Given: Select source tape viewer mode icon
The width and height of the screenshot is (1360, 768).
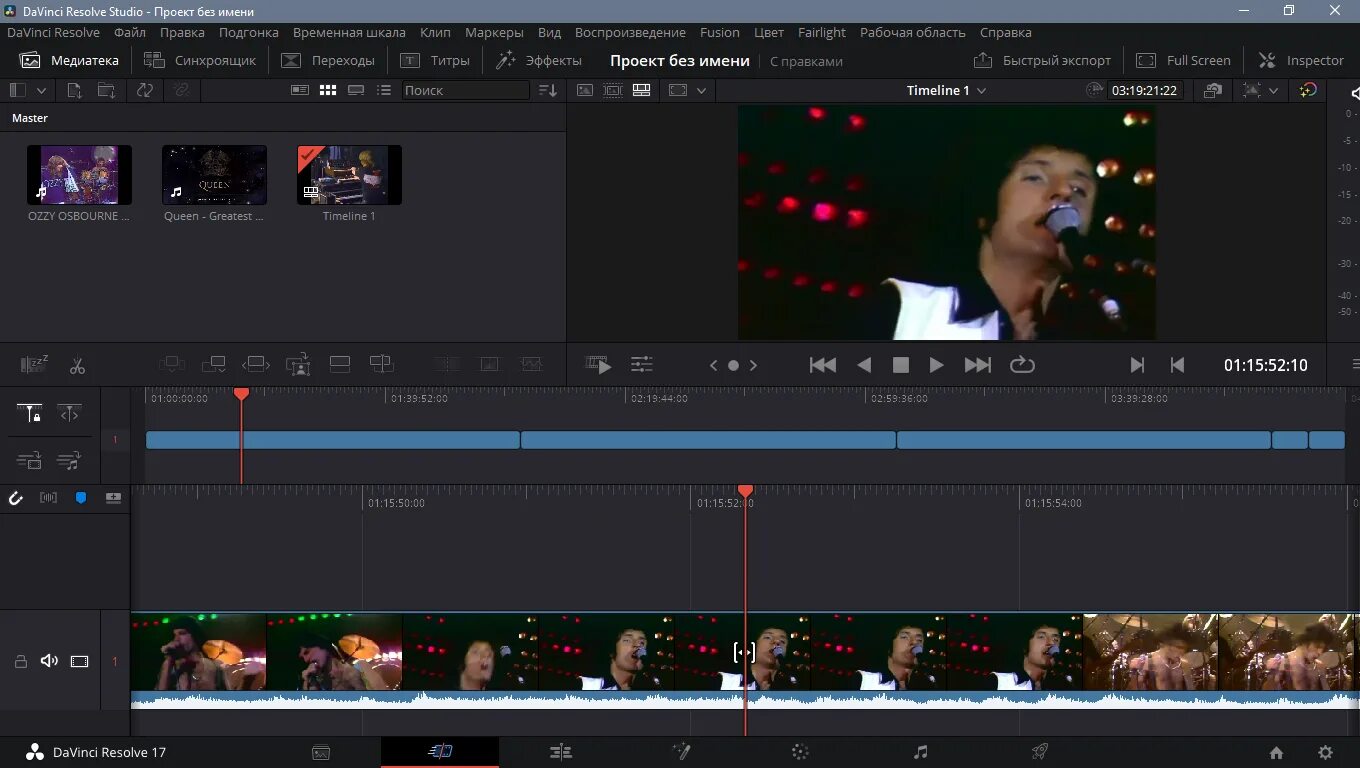Looking at the screenshot, I should click(x=613, y=90).
